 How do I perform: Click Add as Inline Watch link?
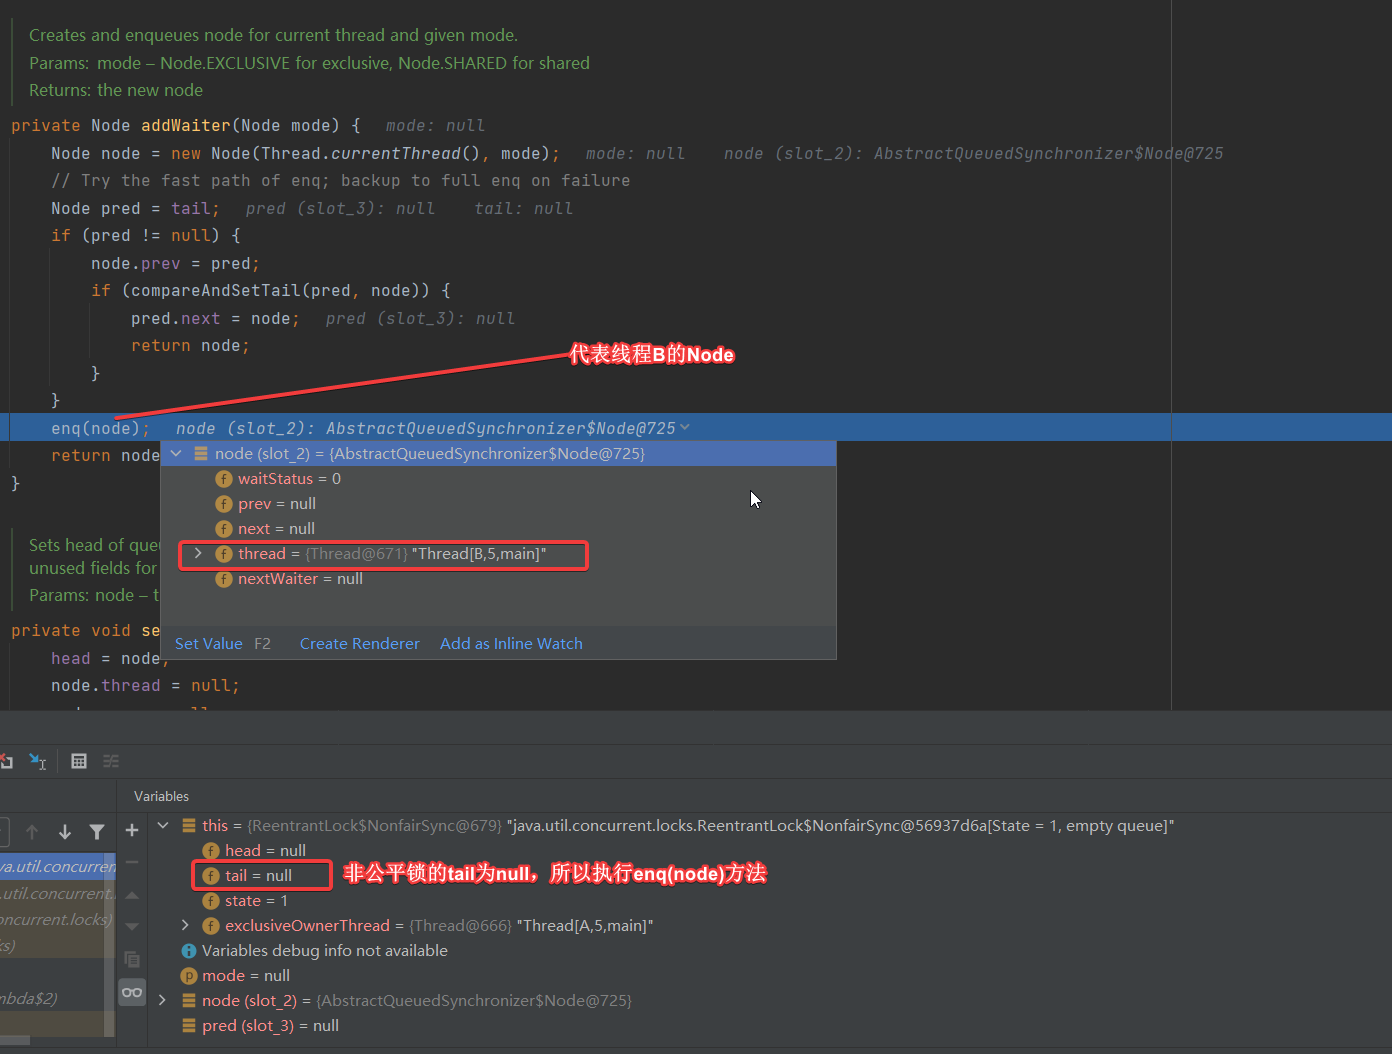(511, 644)
